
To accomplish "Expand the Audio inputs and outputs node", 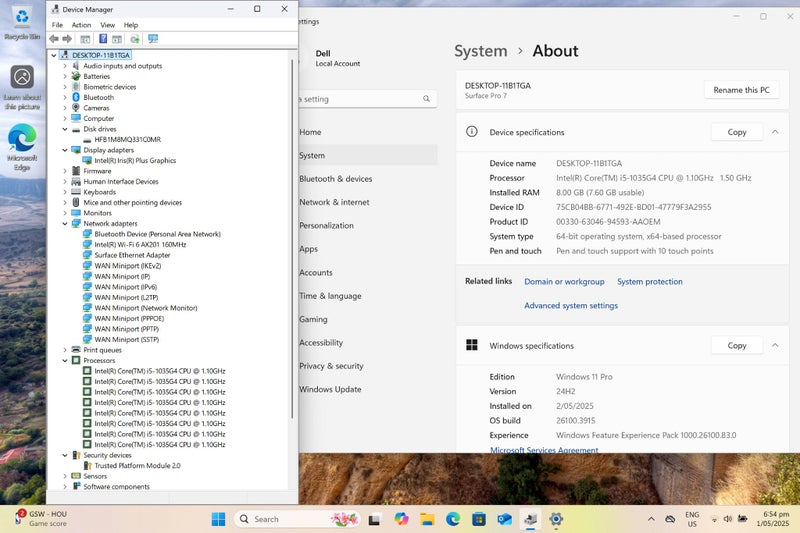I will (65, 66).
